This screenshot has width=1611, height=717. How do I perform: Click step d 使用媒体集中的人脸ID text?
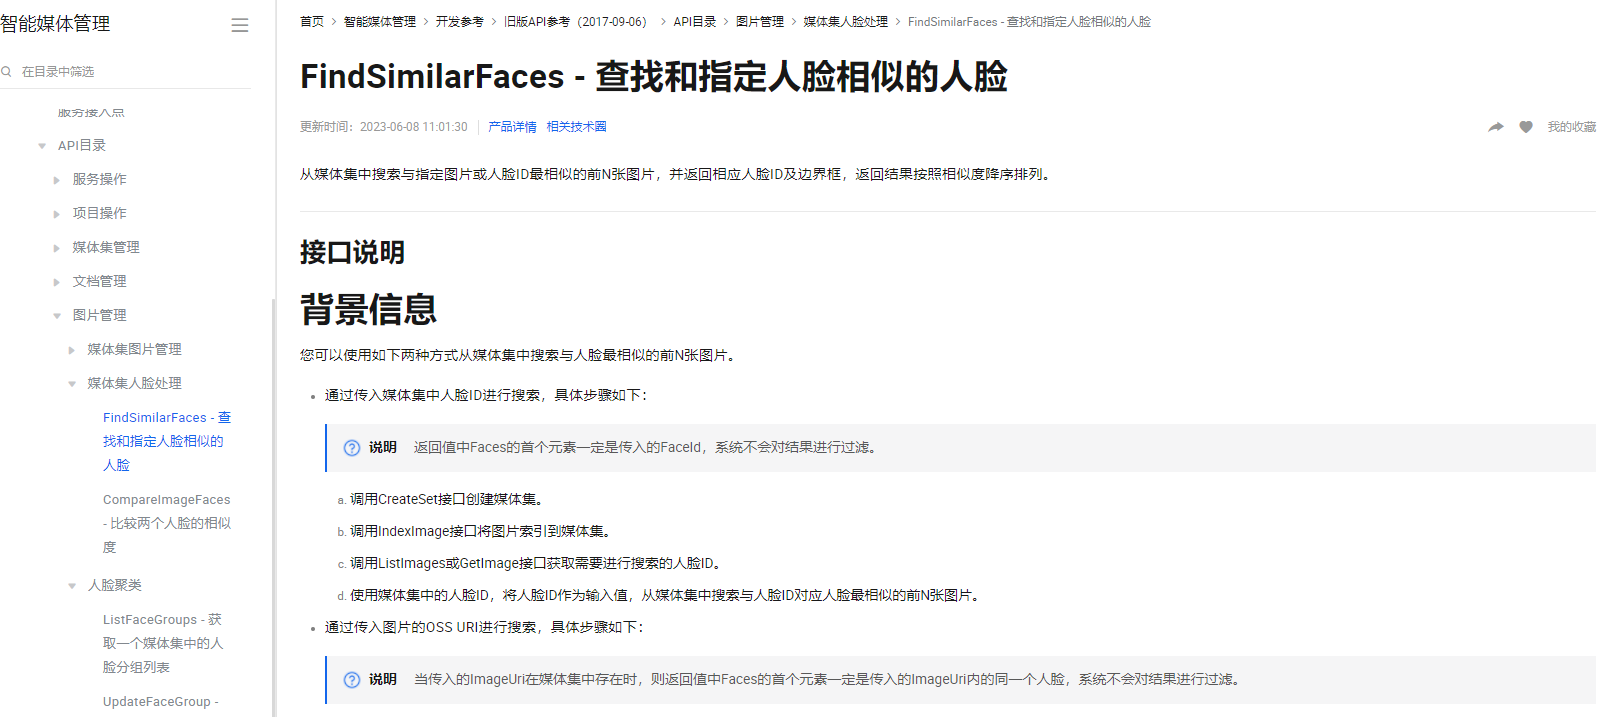click(667, 596)
